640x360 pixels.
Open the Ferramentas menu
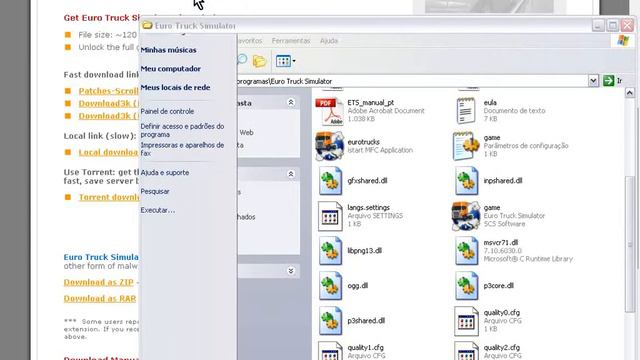coord(291,41)
